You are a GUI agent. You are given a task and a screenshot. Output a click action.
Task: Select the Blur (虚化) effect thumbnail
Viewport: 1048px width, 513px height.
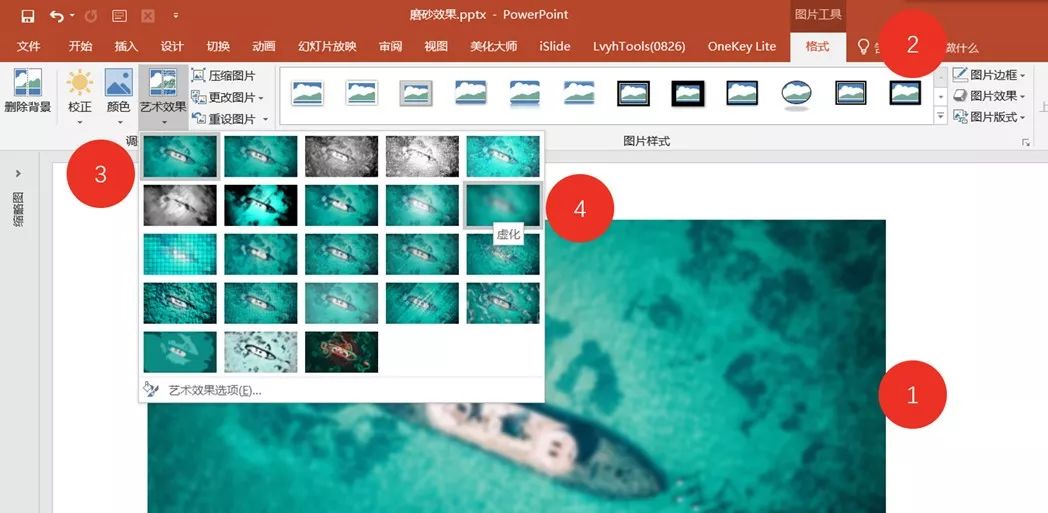point(503,205)
